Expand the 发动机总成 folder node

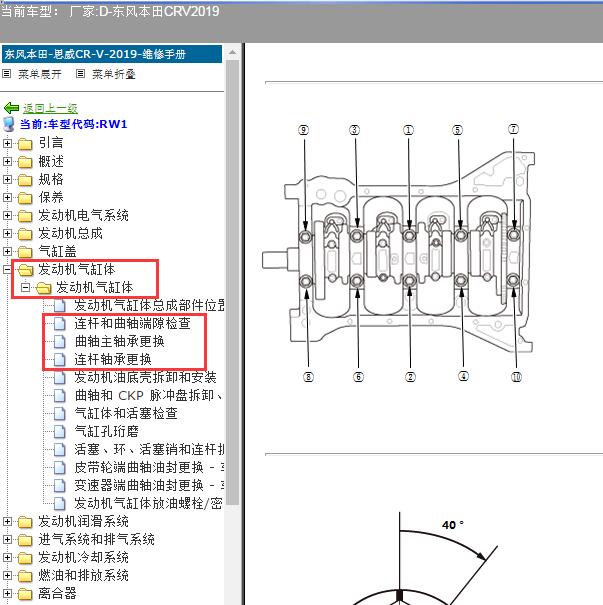coord(7,233)
